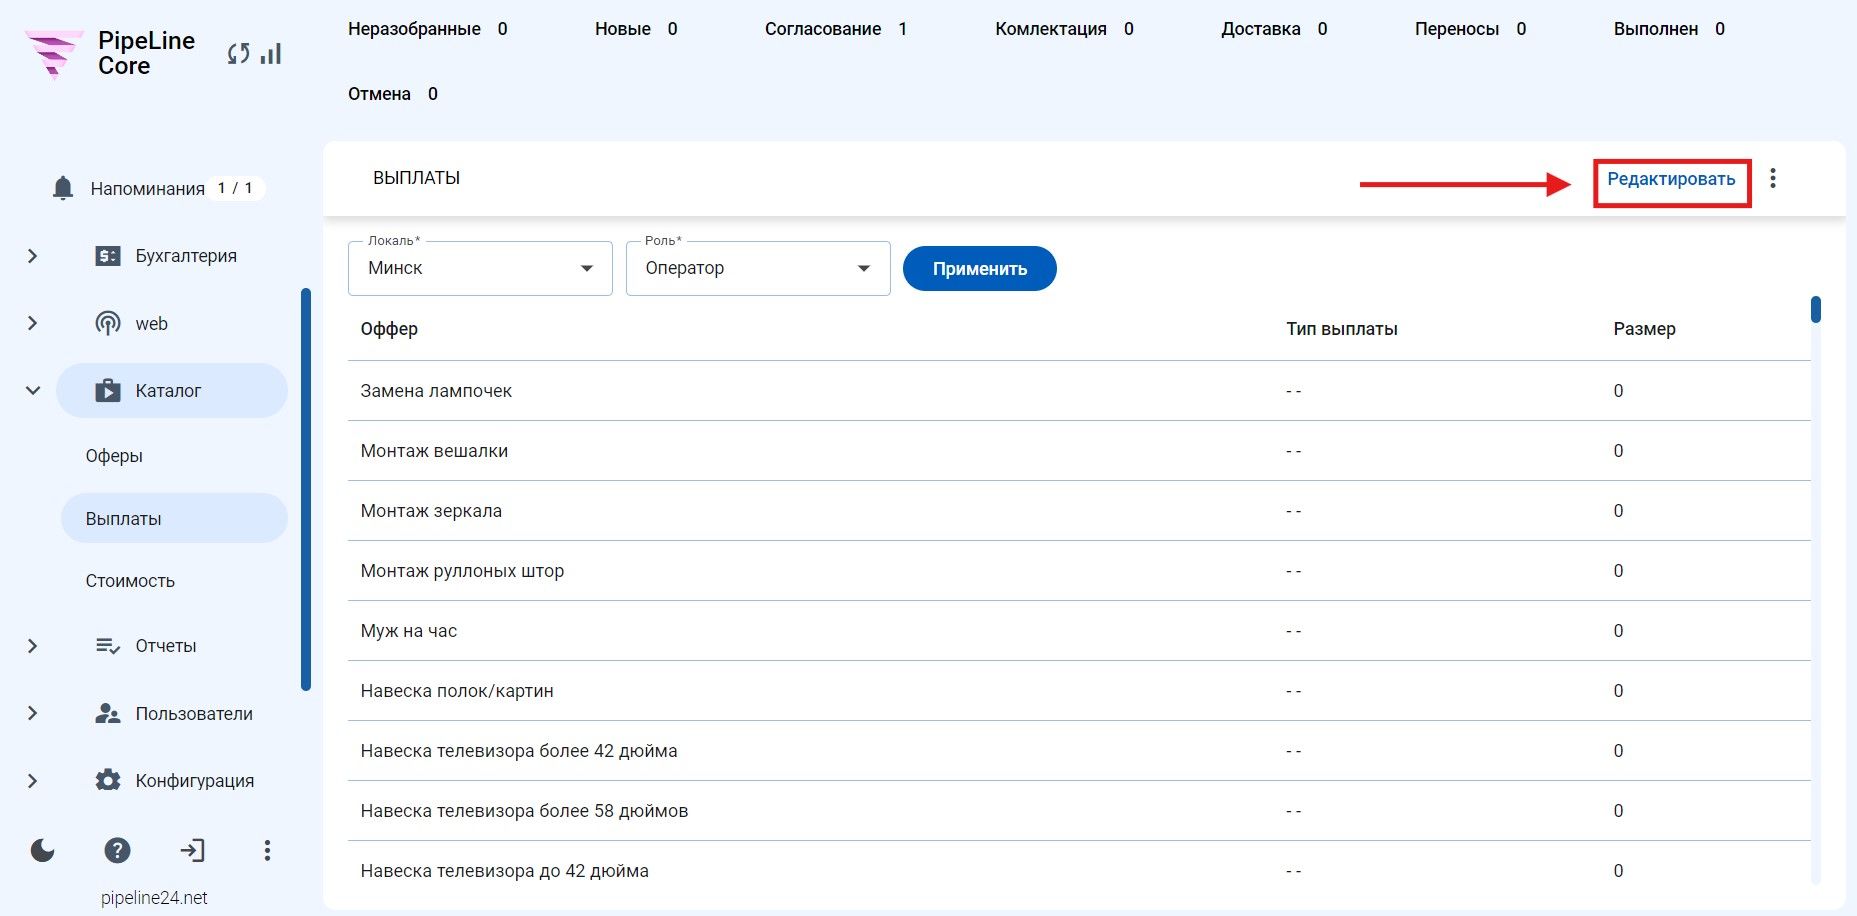
Task: Open the bar chart statistics icon
Action: 271,54
